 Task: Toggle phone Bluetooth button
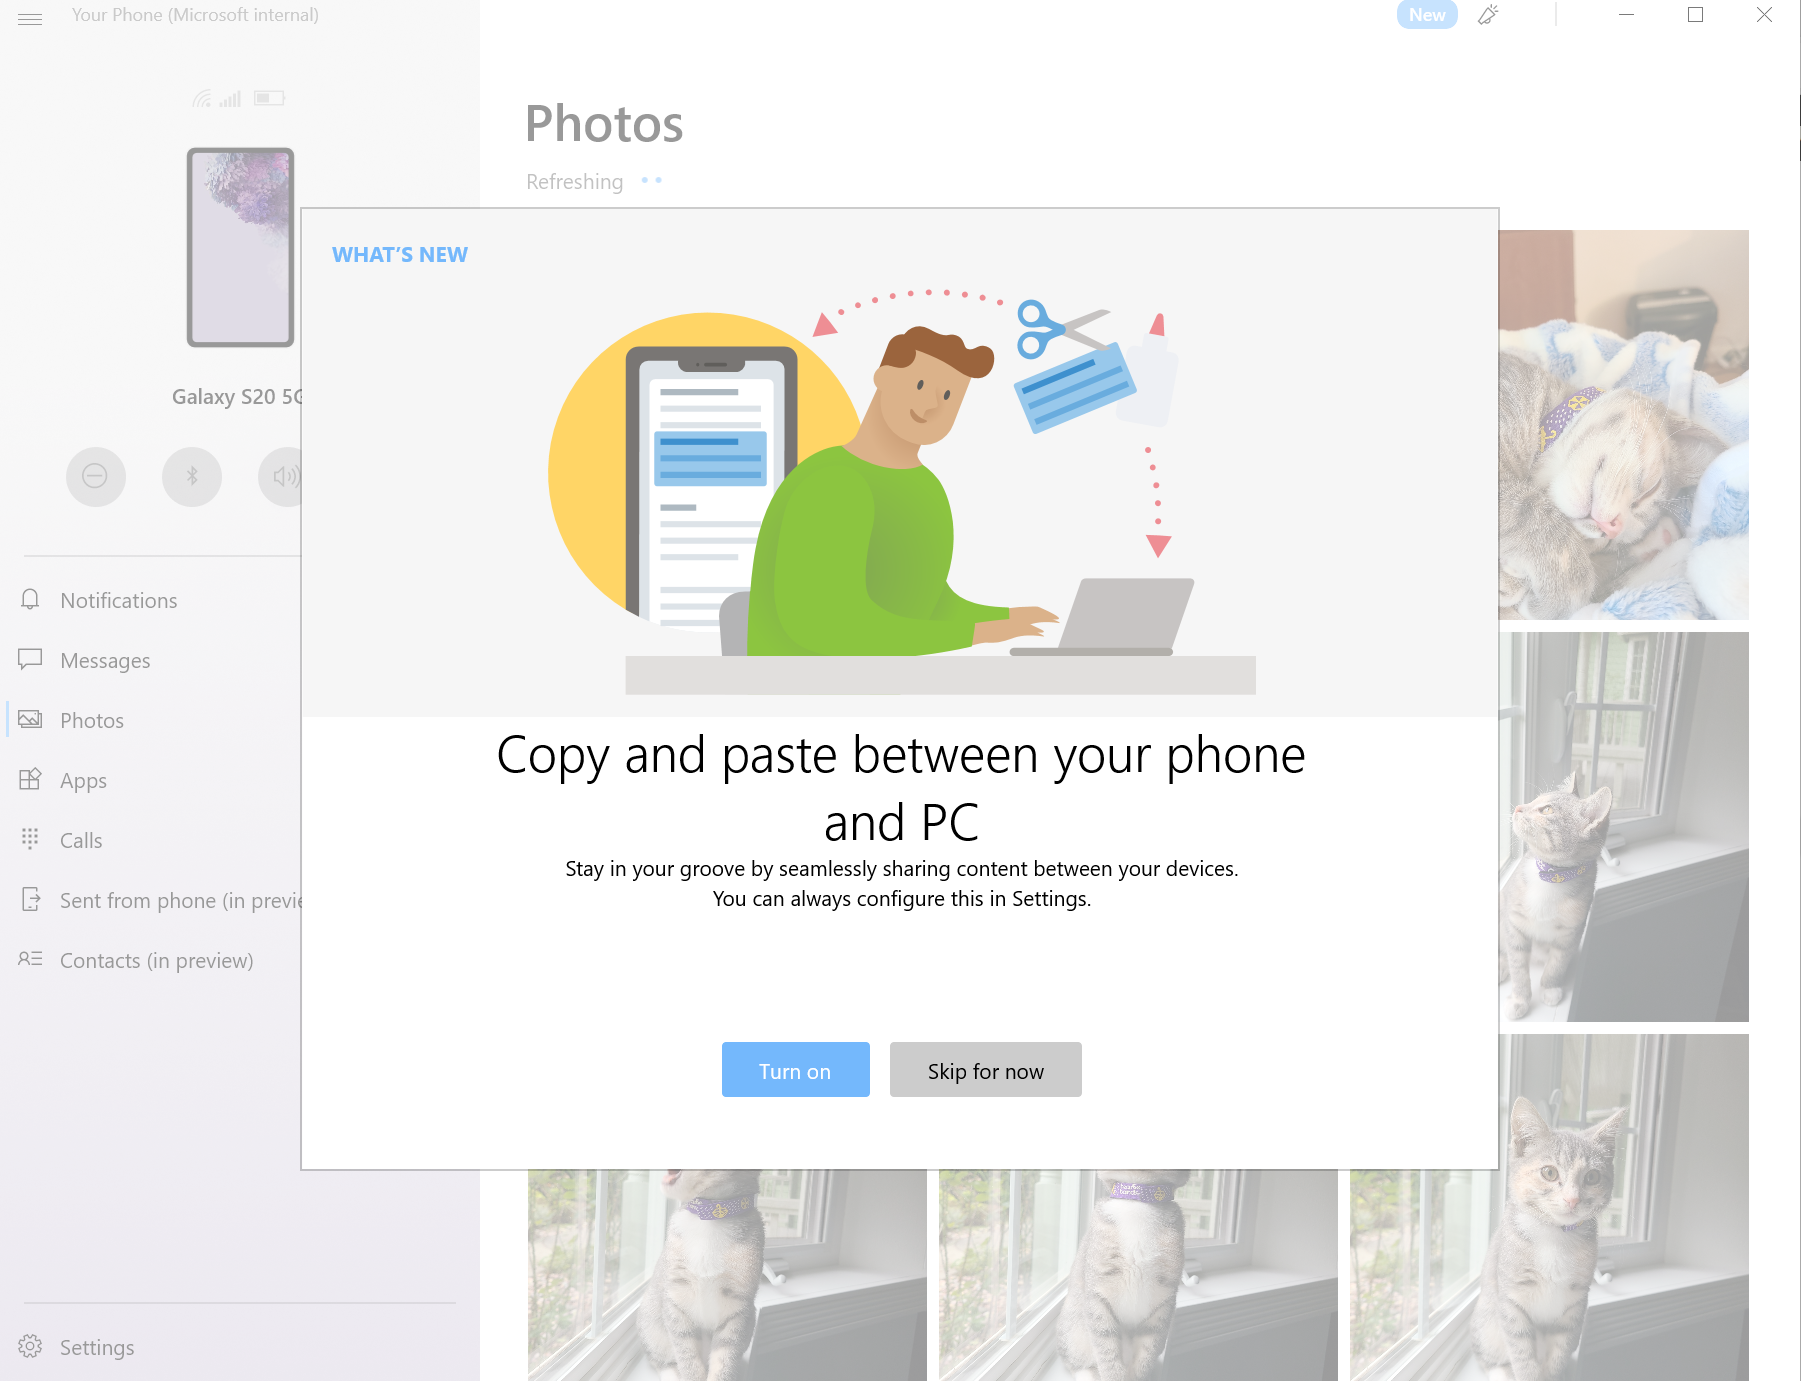point(191,476)
